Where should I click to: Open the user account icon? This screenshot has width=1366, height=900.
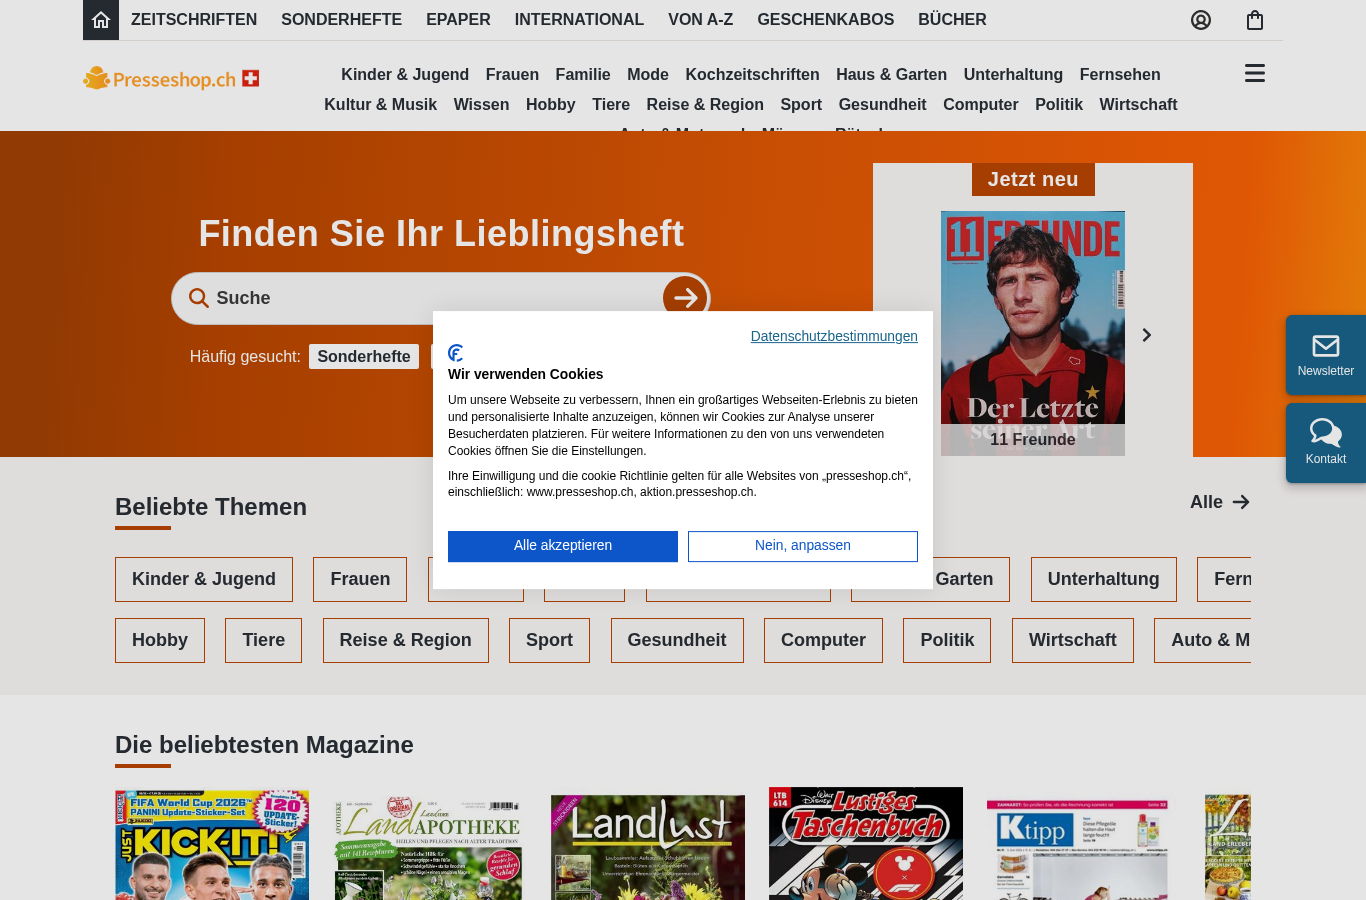point(1201,20)
